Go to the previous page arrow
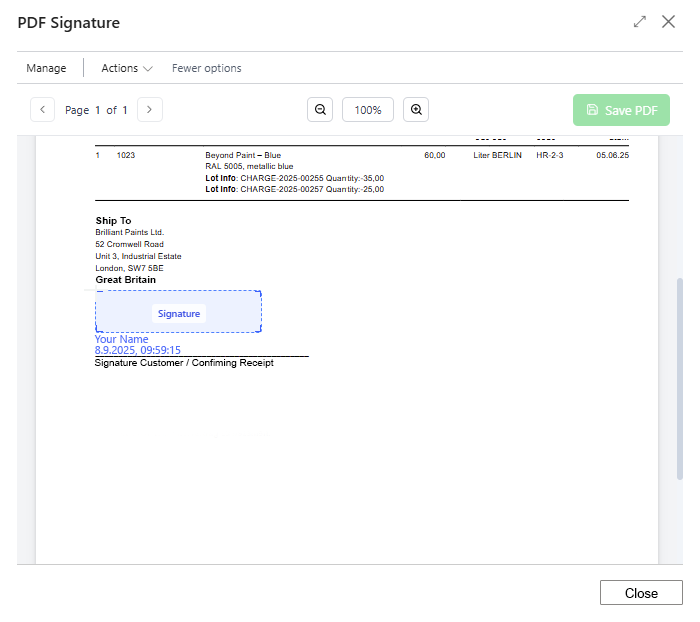The image size is (700, 622). pyautogui.click(x=43, y=110)
